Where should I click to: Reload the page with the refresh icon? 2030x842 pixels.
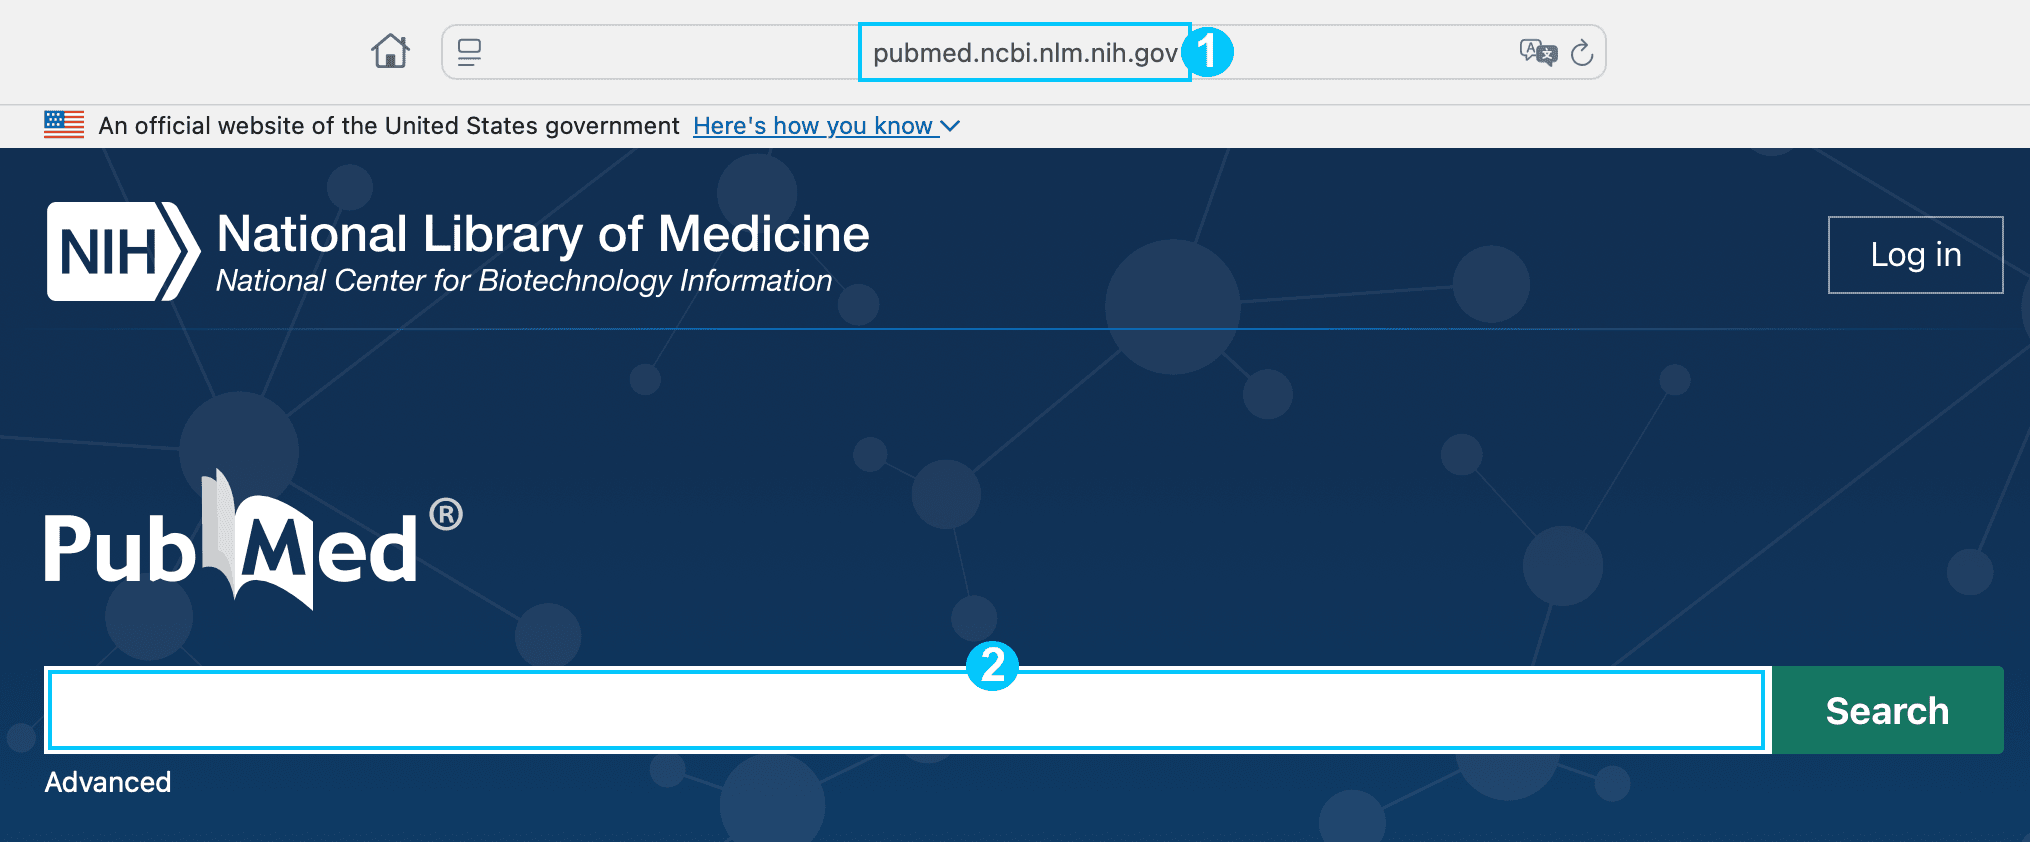(x=1582, y=52)
